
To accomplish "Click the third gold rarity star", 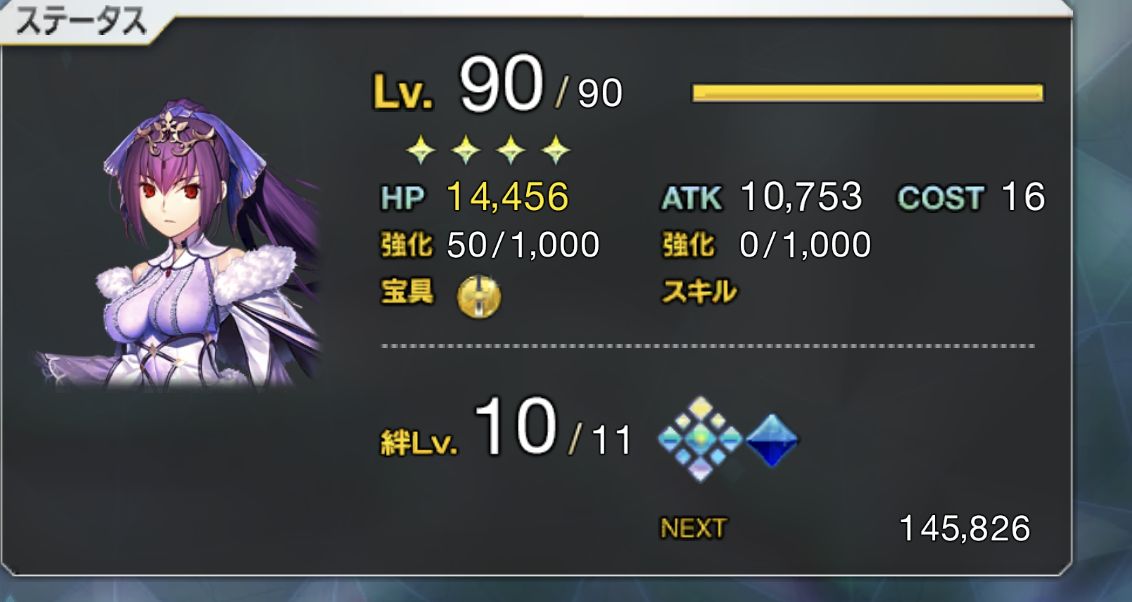I will click(511, 150).
